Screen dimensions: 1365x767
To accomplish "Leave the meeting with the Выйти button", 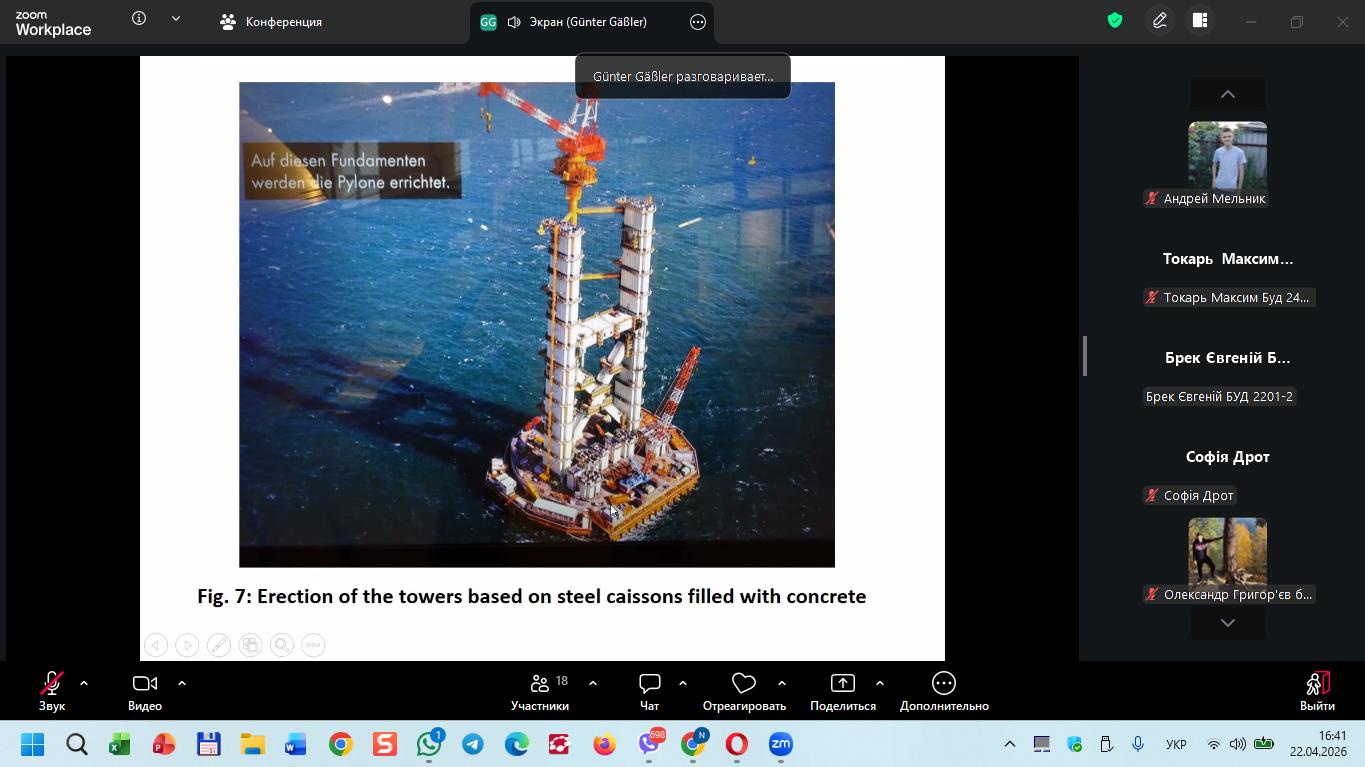I will [1317, 691].
